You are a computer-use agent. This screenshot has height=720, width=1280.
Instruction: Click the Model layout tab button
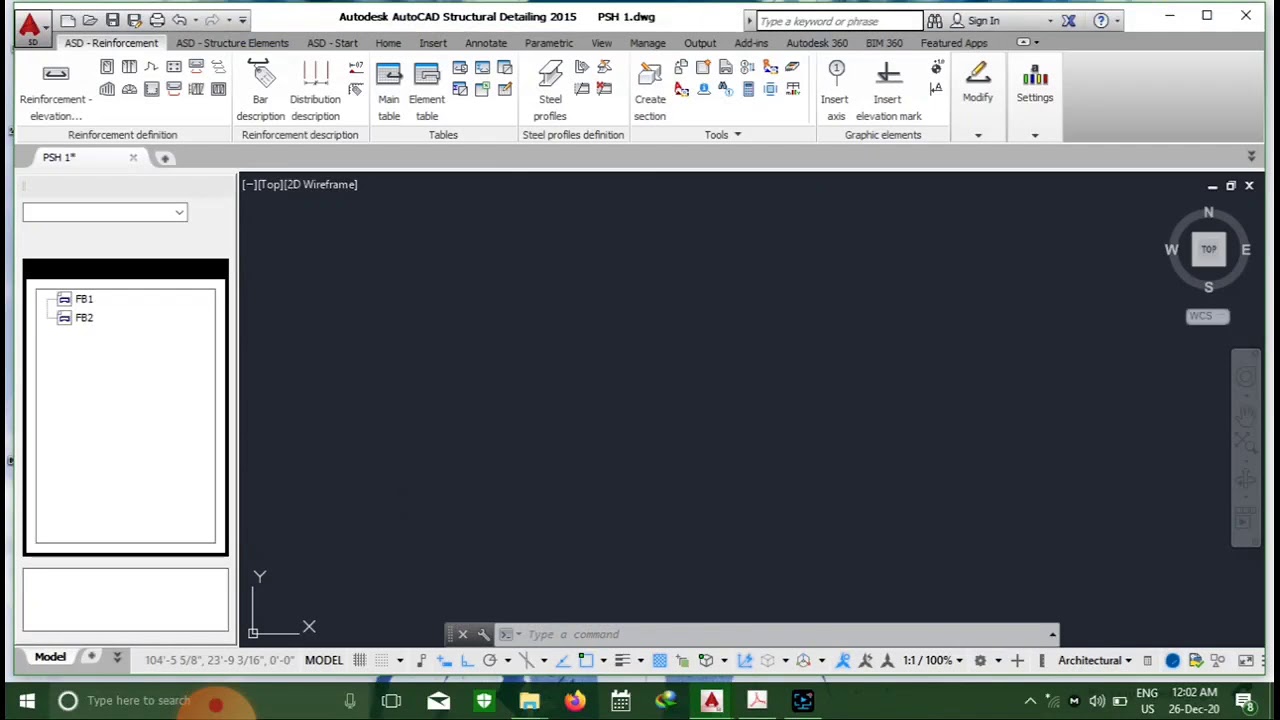(x=50, y=657)
